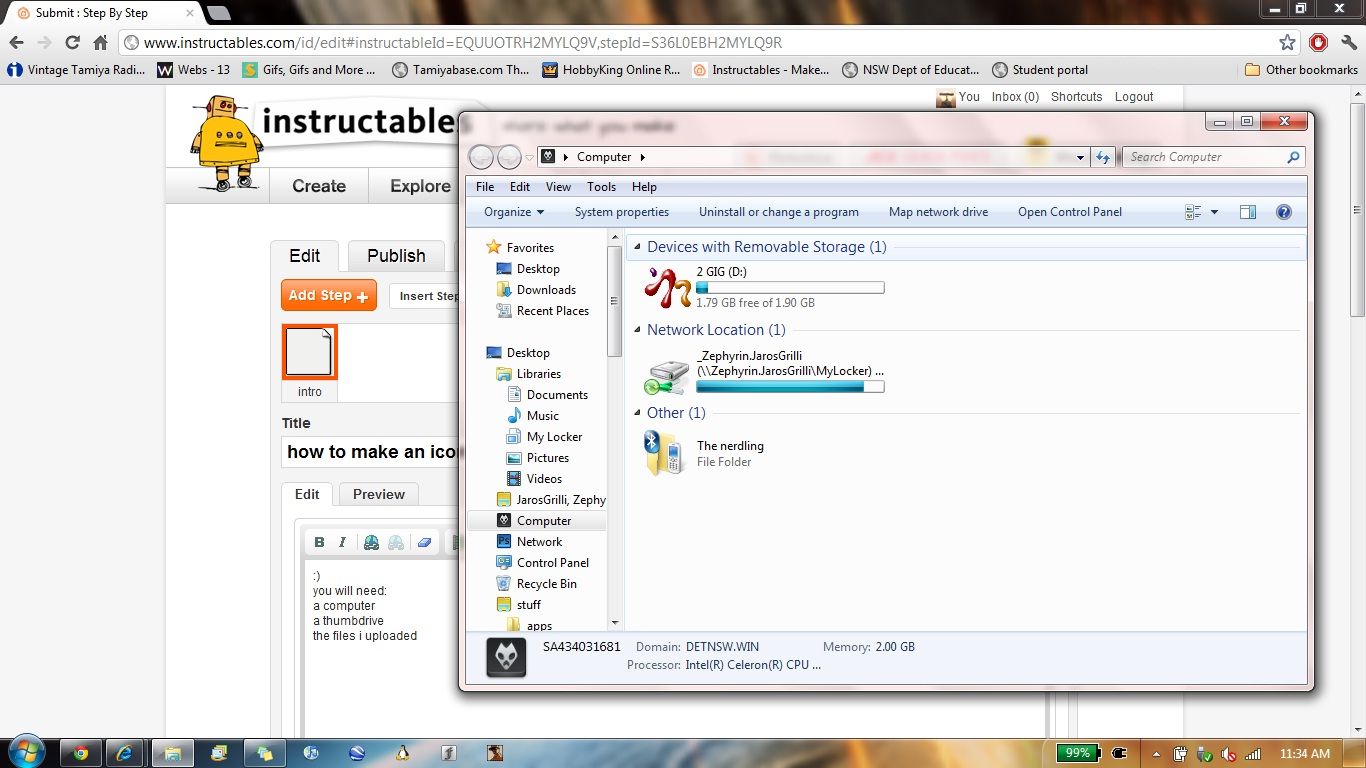This screenshot has height=768, width=1366.
Task: Open Internet Explorer from the taskbar
Action: point(125,753)
